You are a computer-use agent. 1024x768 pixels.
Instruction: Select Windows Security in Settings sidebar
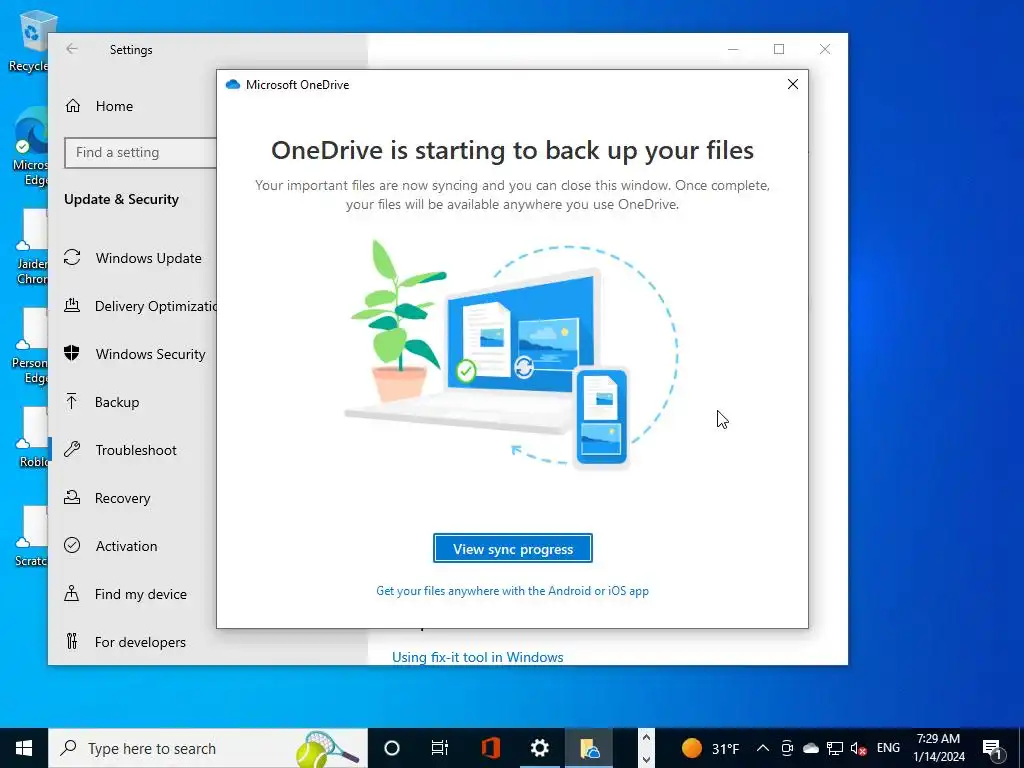(150, 354)
